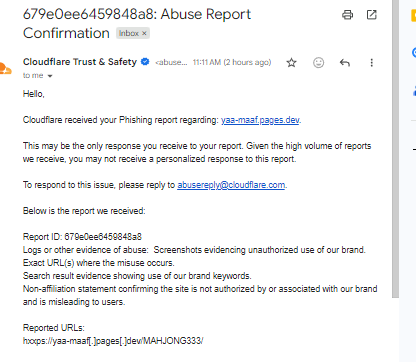The width and height of the screenshot is (416, 362).
Task: Open the yellow Keep side panel icon
Action: 414,16
